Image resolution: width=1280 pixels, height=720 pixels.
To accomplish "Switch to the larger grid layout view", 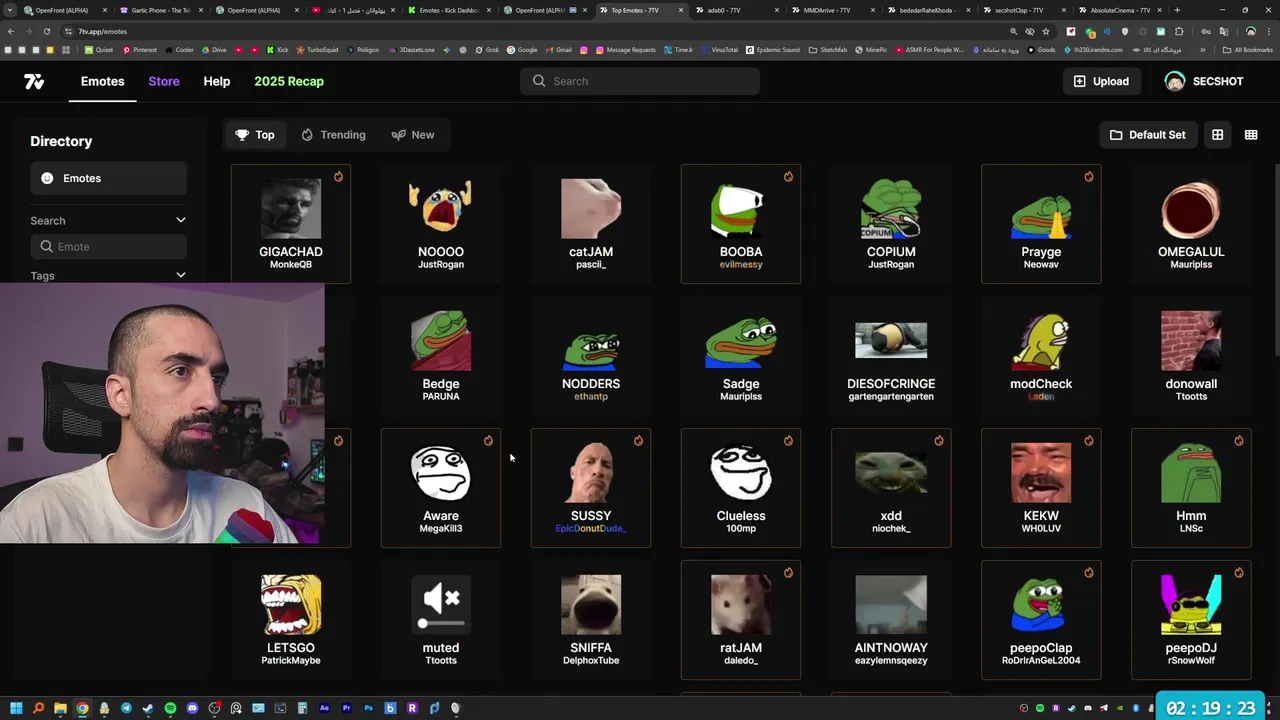I will (1217, 135).
